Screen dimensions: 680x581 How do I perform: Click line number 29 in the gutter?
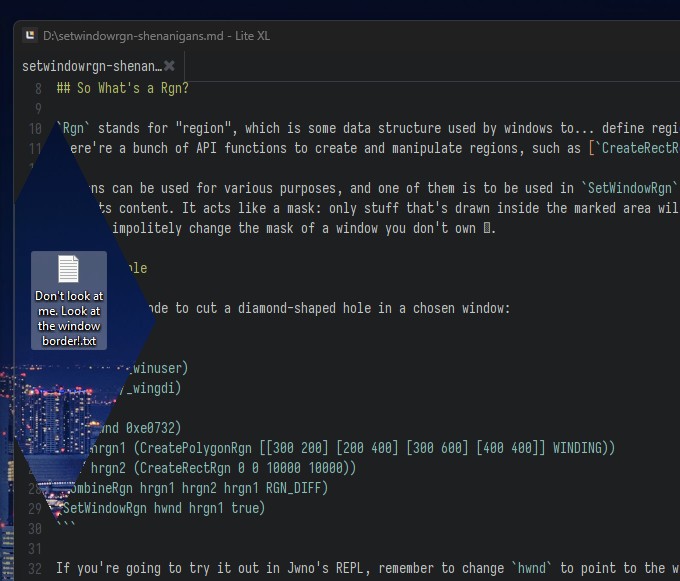point(35,508)
